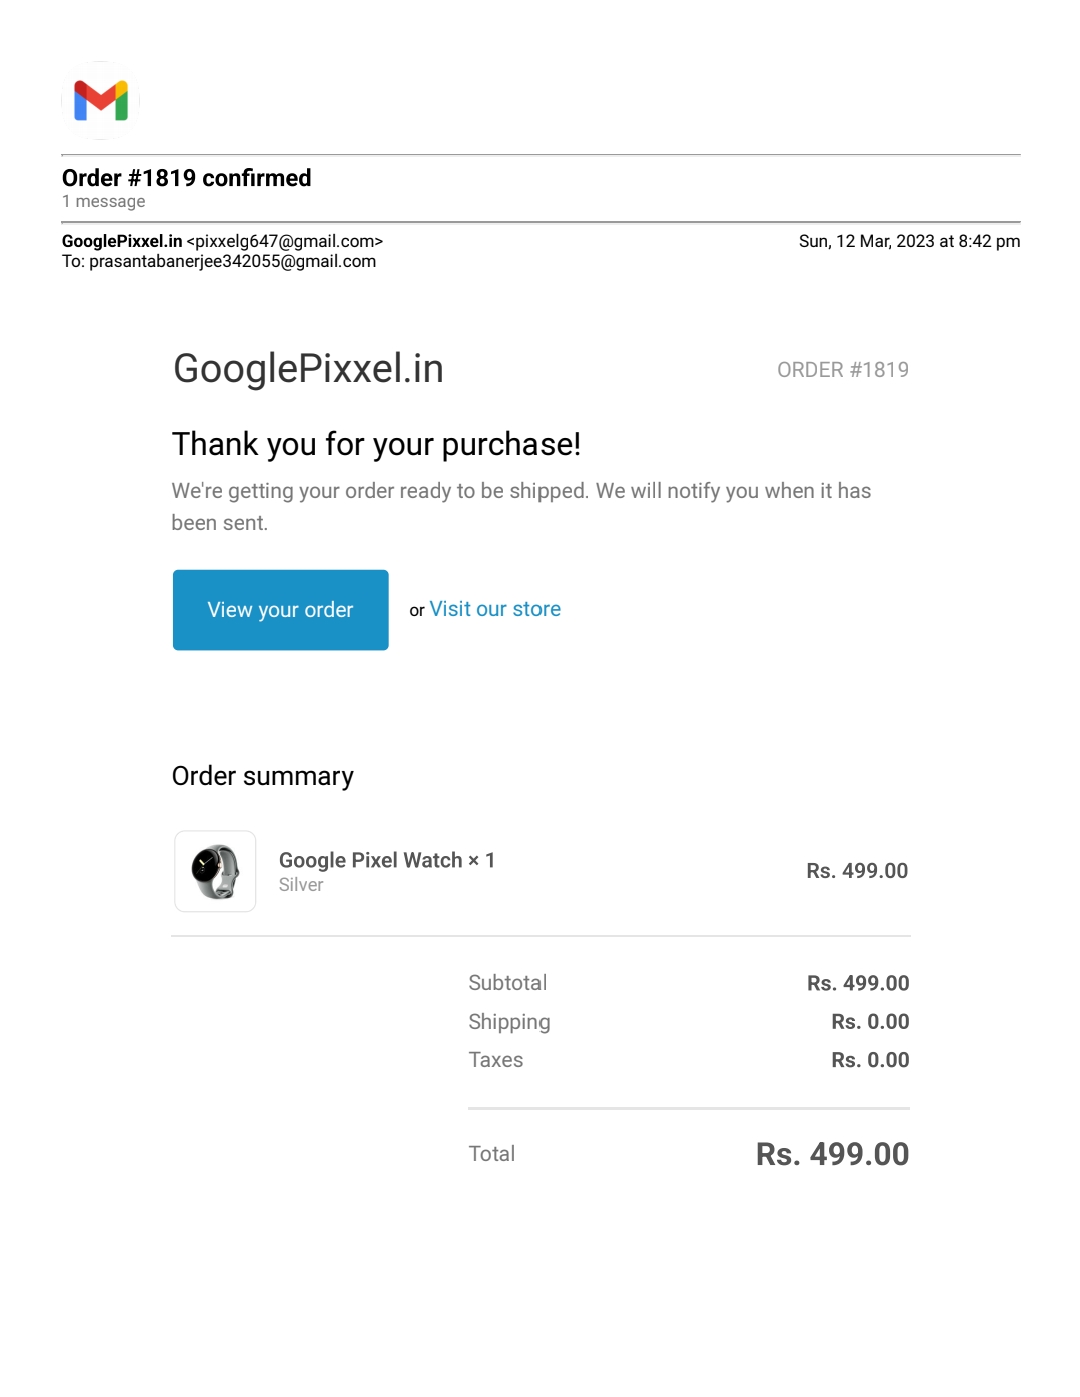Screen dimensions: 1080x1397
Task: Click the grey ORDER #1819 label
Action: click(x=842, y=370)
